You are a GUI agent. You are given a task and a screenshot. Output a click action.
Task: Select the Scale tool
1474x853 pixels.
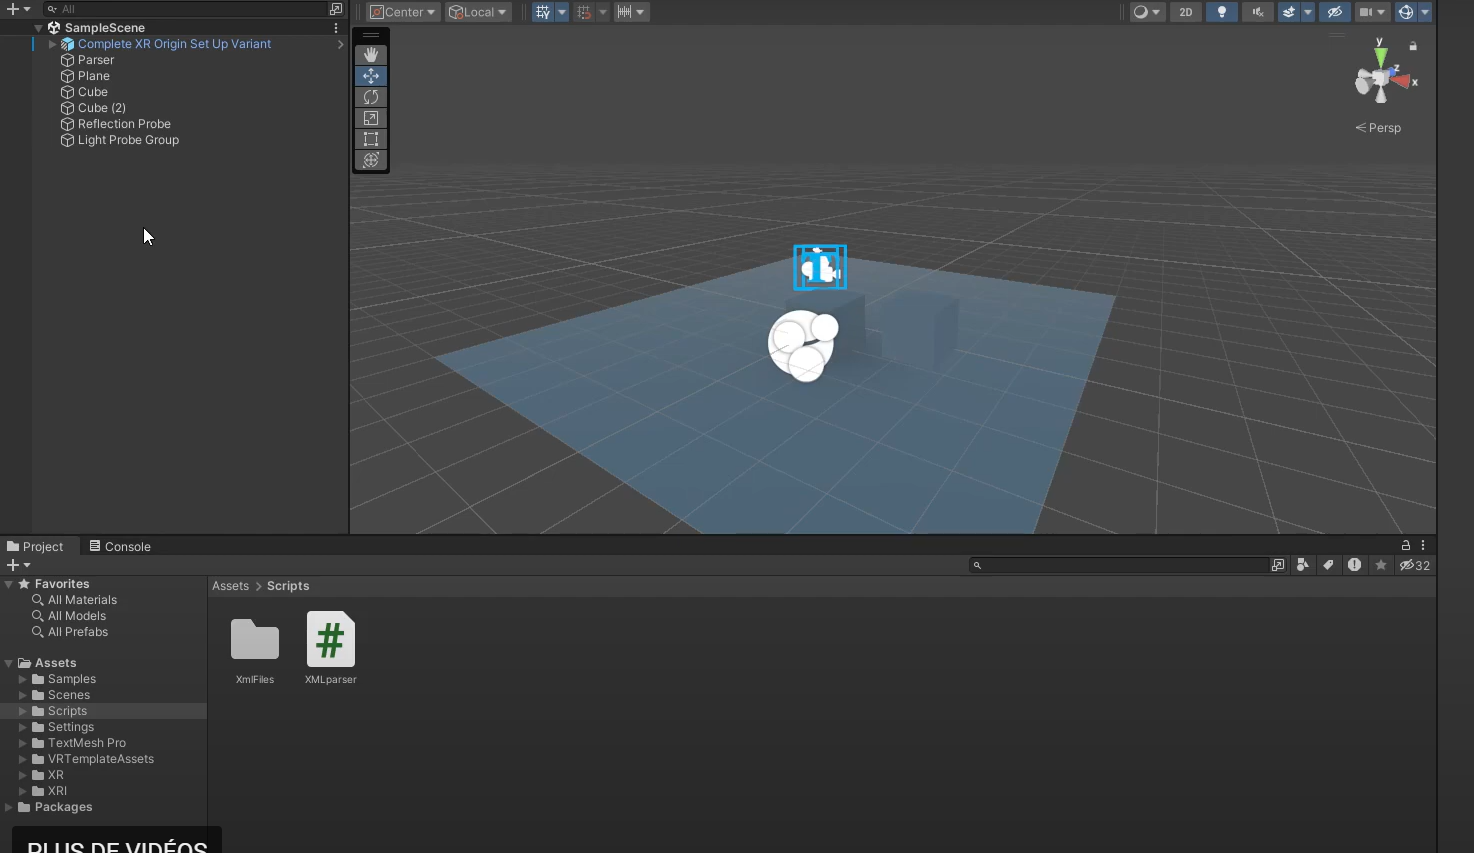tap(371, 118)
